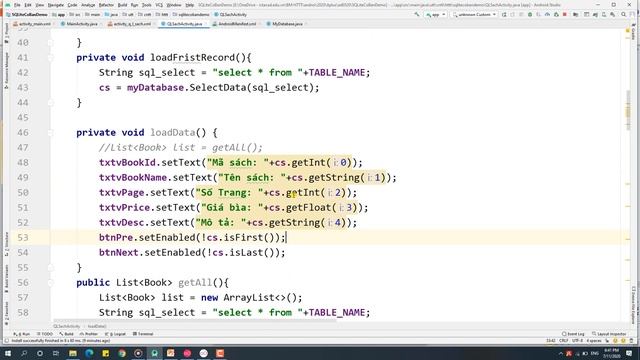Open the Edit menu
This screenshot has height=360, width=640.
28,5
